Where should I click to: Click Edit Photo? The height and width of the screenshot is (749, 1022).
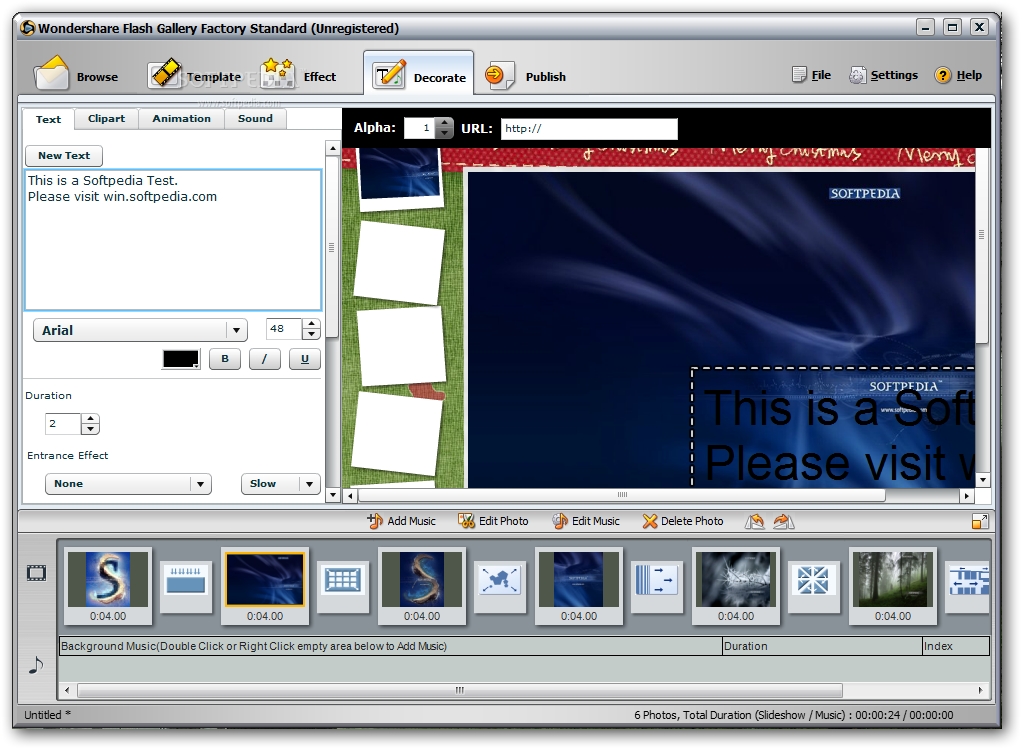click(x=493, y=521)
